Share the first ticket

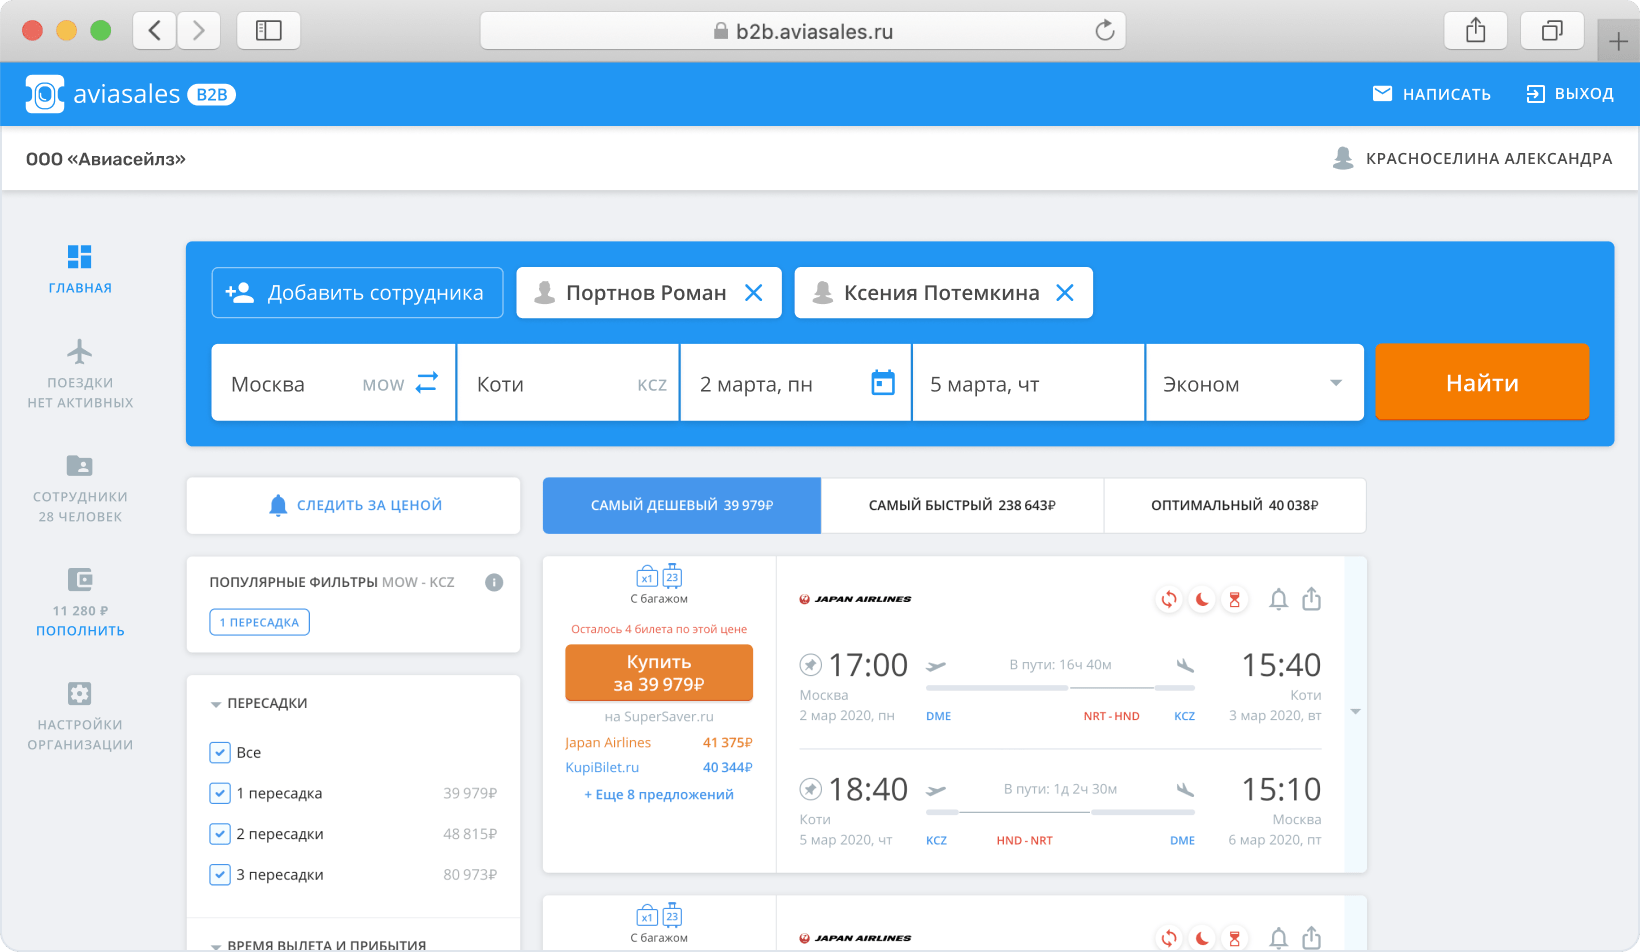1312,599
